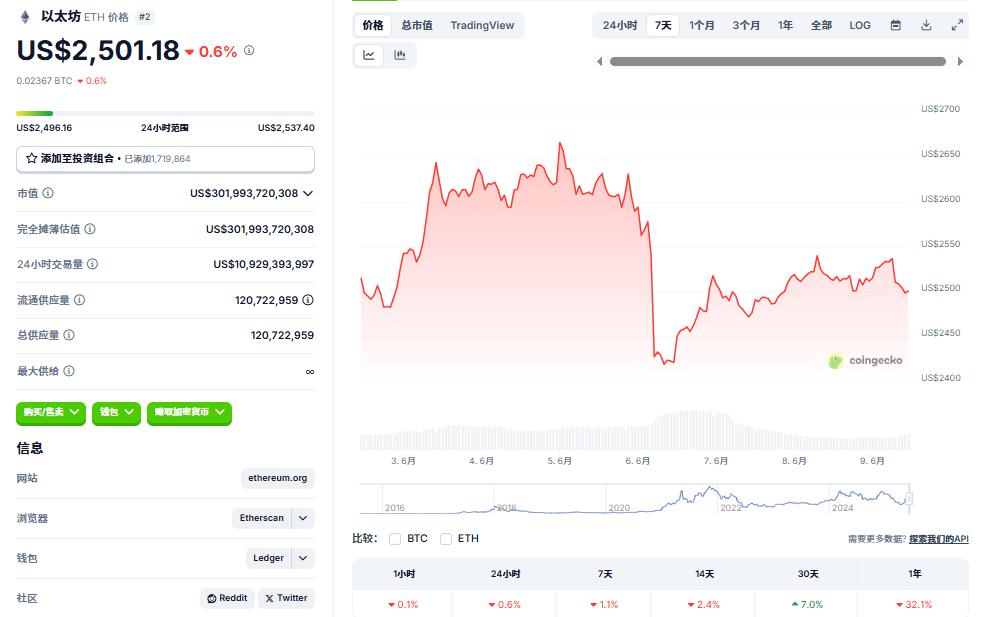Open Etherscan explorer link
Screen dimensions: 983x617
click(x=262, y=518)
